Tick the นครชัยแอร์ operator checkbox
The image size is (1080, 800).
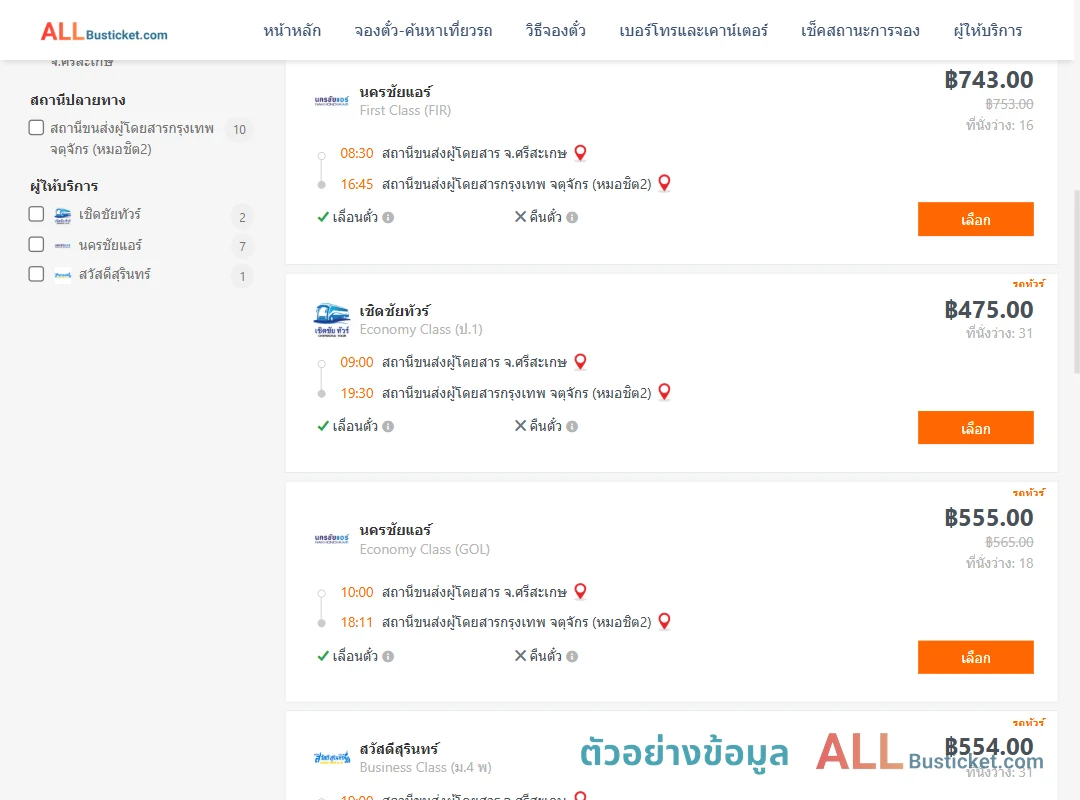coord(37,245)
